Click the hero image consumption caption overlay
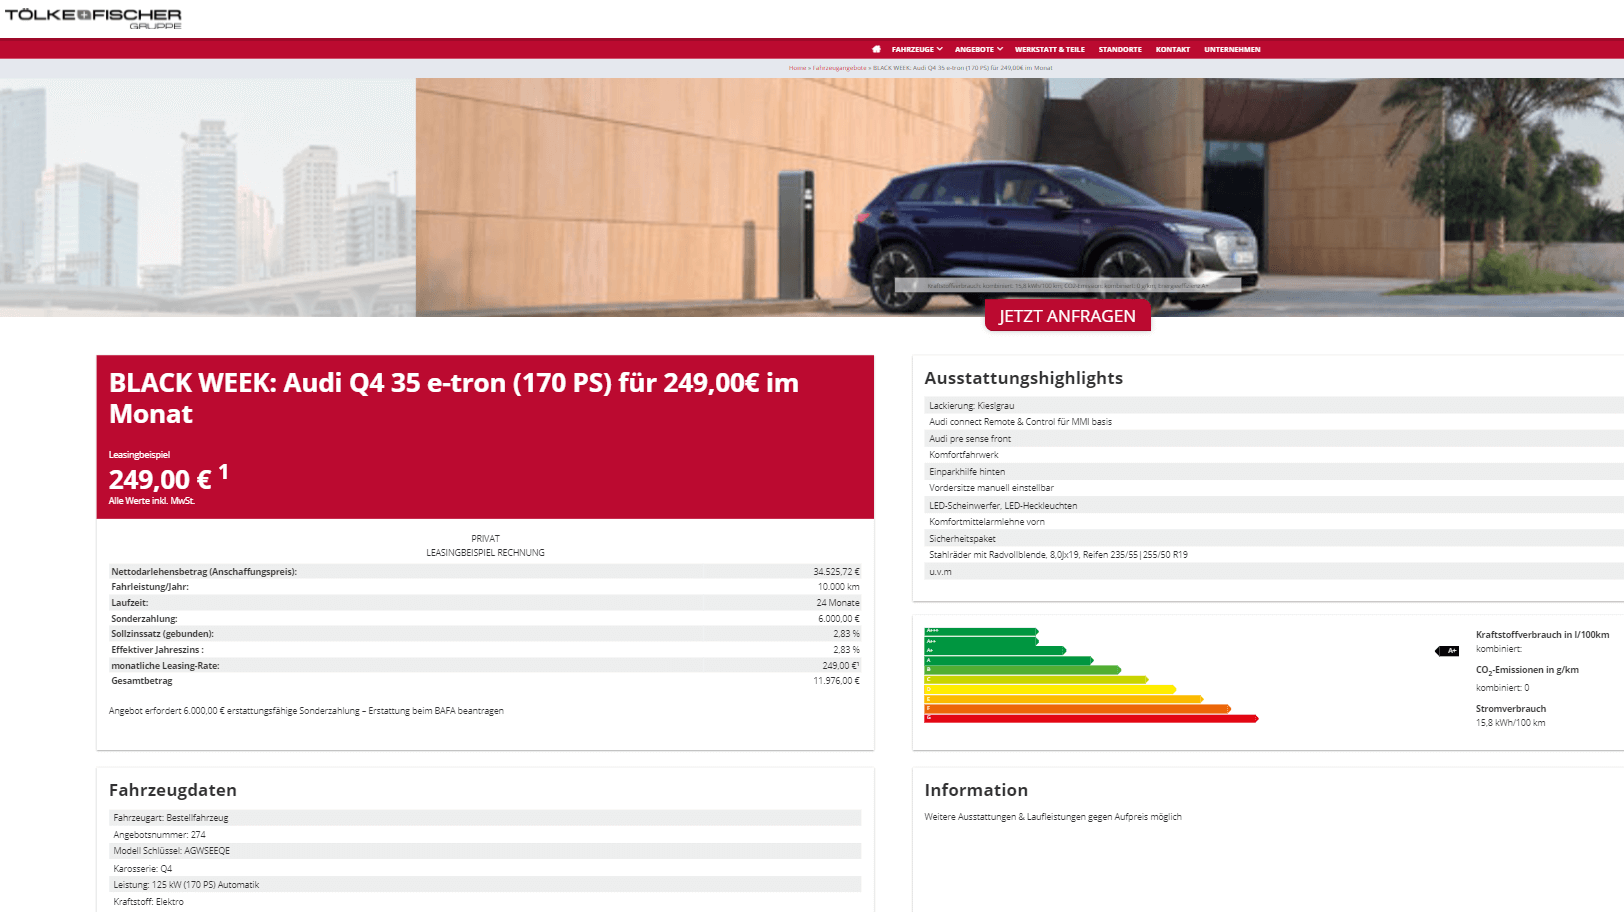 [1068, 286]
